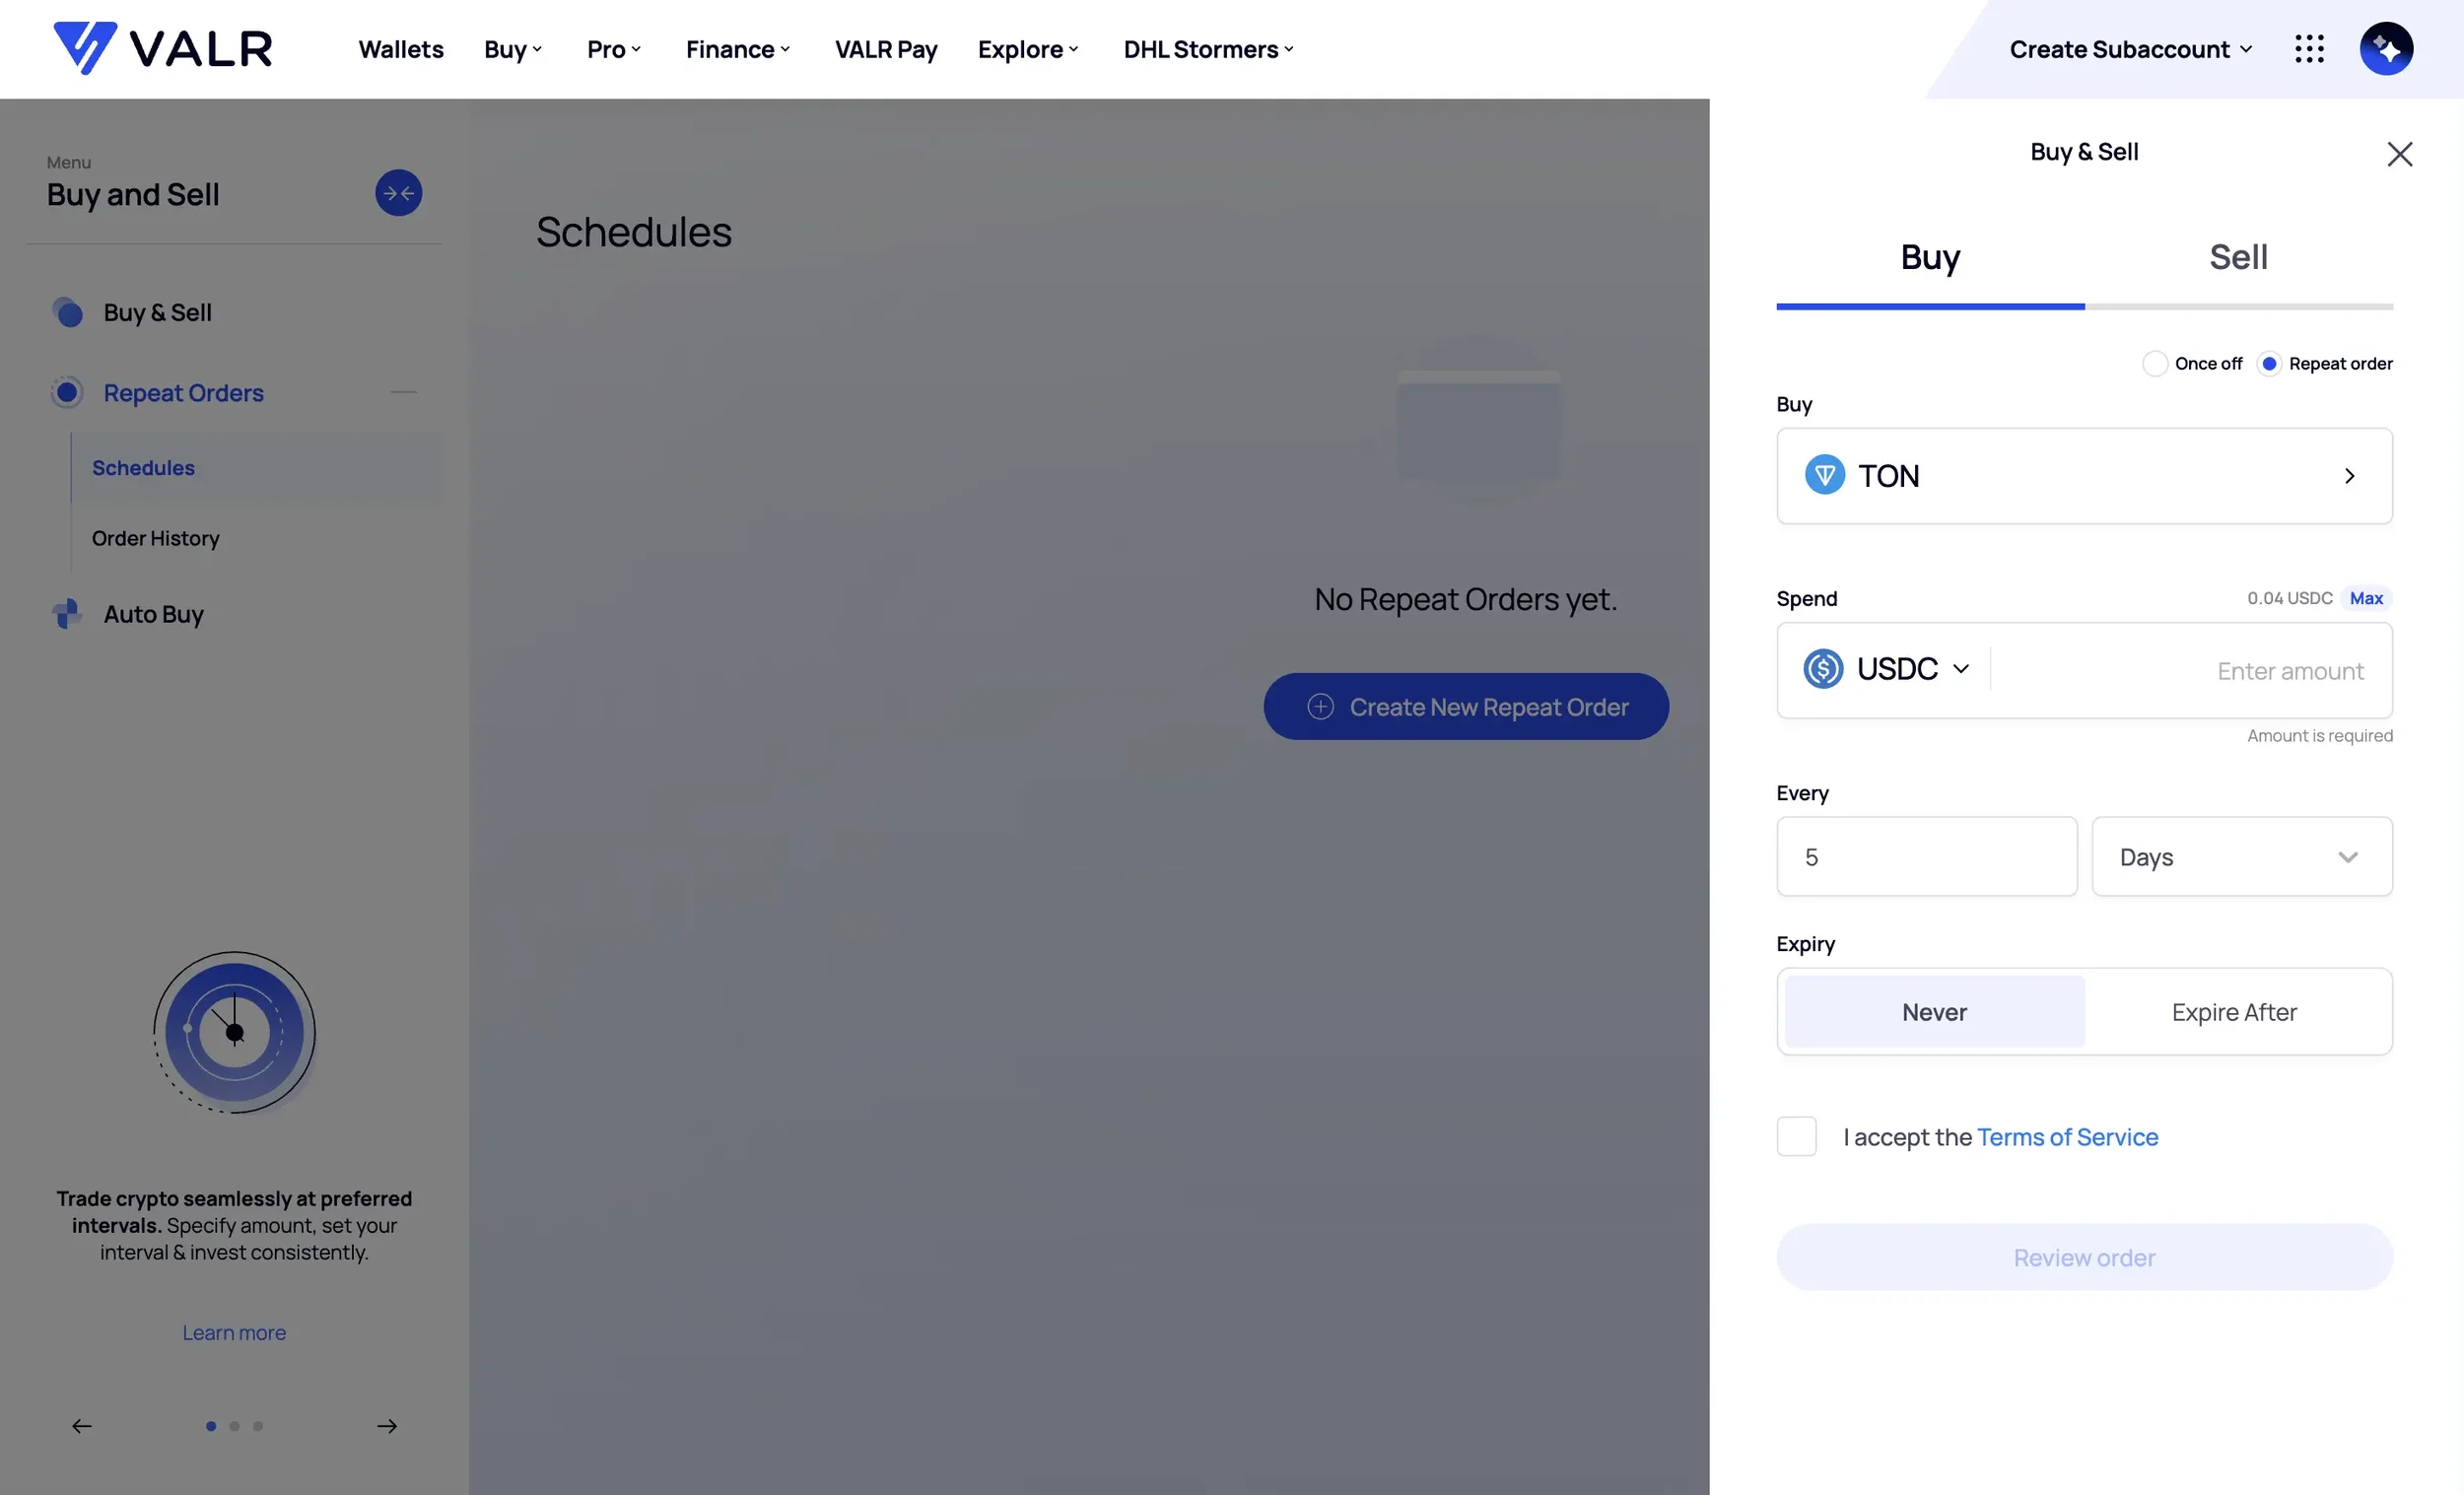Click the Every interval number field
Screen dimensions: 2464x1495
(x=1926, y=856)
